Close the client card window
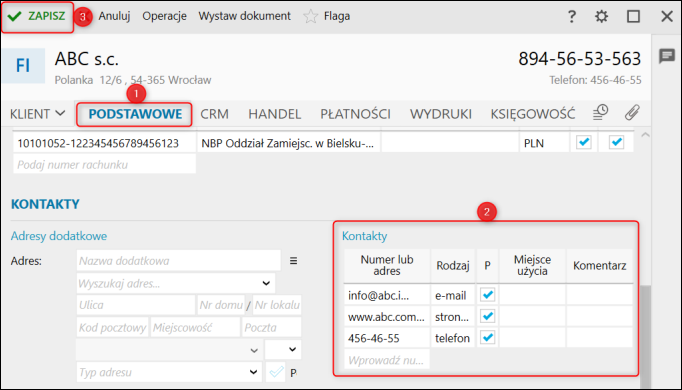The height and width of the screenshot is (390, 682). click(x=667, y=17)
